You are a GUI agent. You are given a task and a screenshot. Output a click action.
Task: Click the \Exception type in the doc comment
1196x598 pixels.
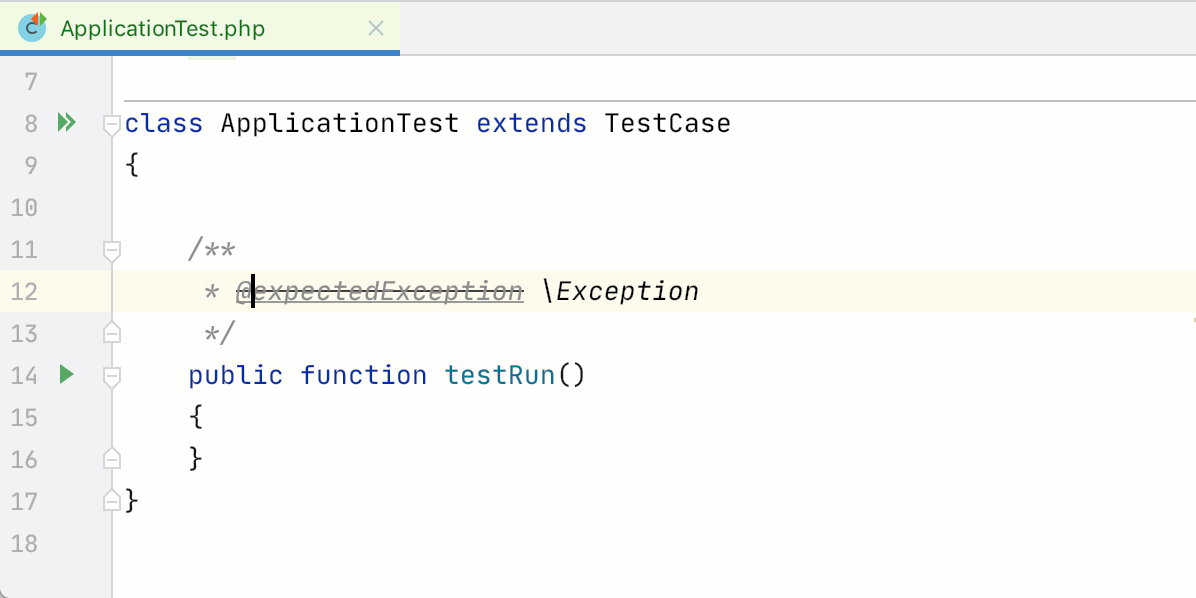point(621,291)
